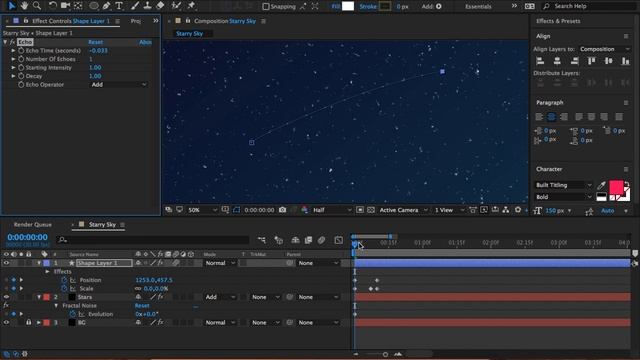Toggle Position stopwatch on Shape Layer 1
Image resolution: width=640 pixels, height=360 pixels.
tap(64, 280)
